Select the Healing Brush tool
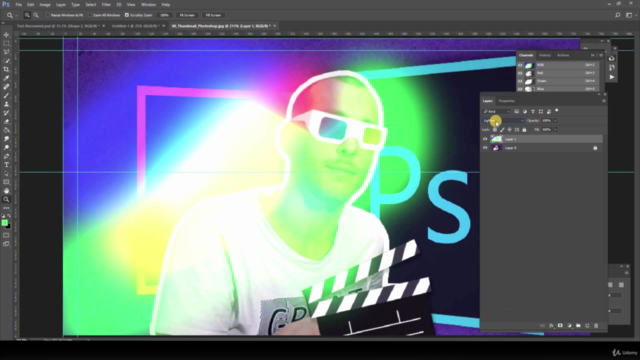 coord(6,87)
